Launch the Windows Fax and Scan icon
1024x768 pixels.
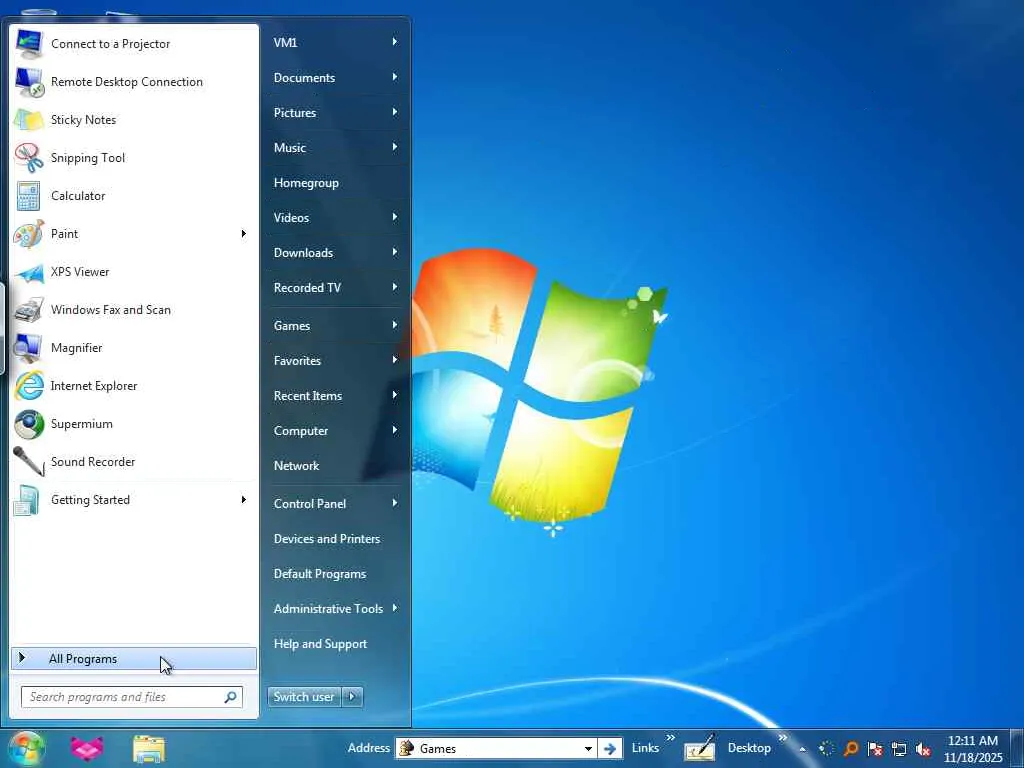coord(29,310)
